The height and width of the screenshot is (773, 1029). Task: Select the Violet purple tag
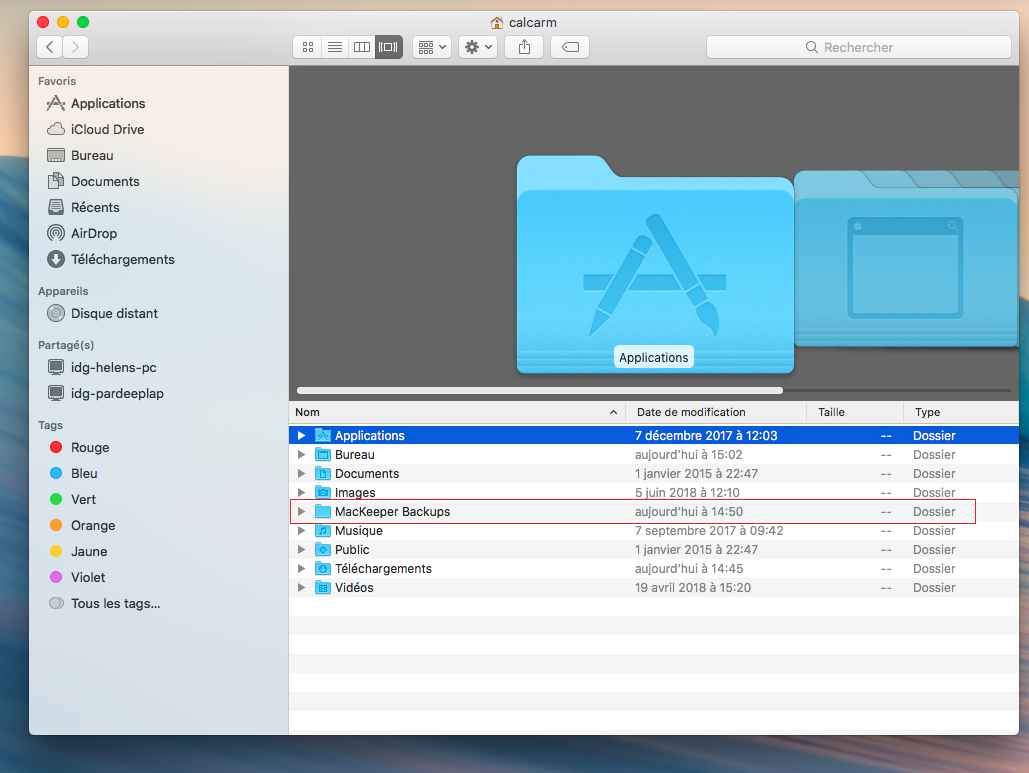coord(87,577)
